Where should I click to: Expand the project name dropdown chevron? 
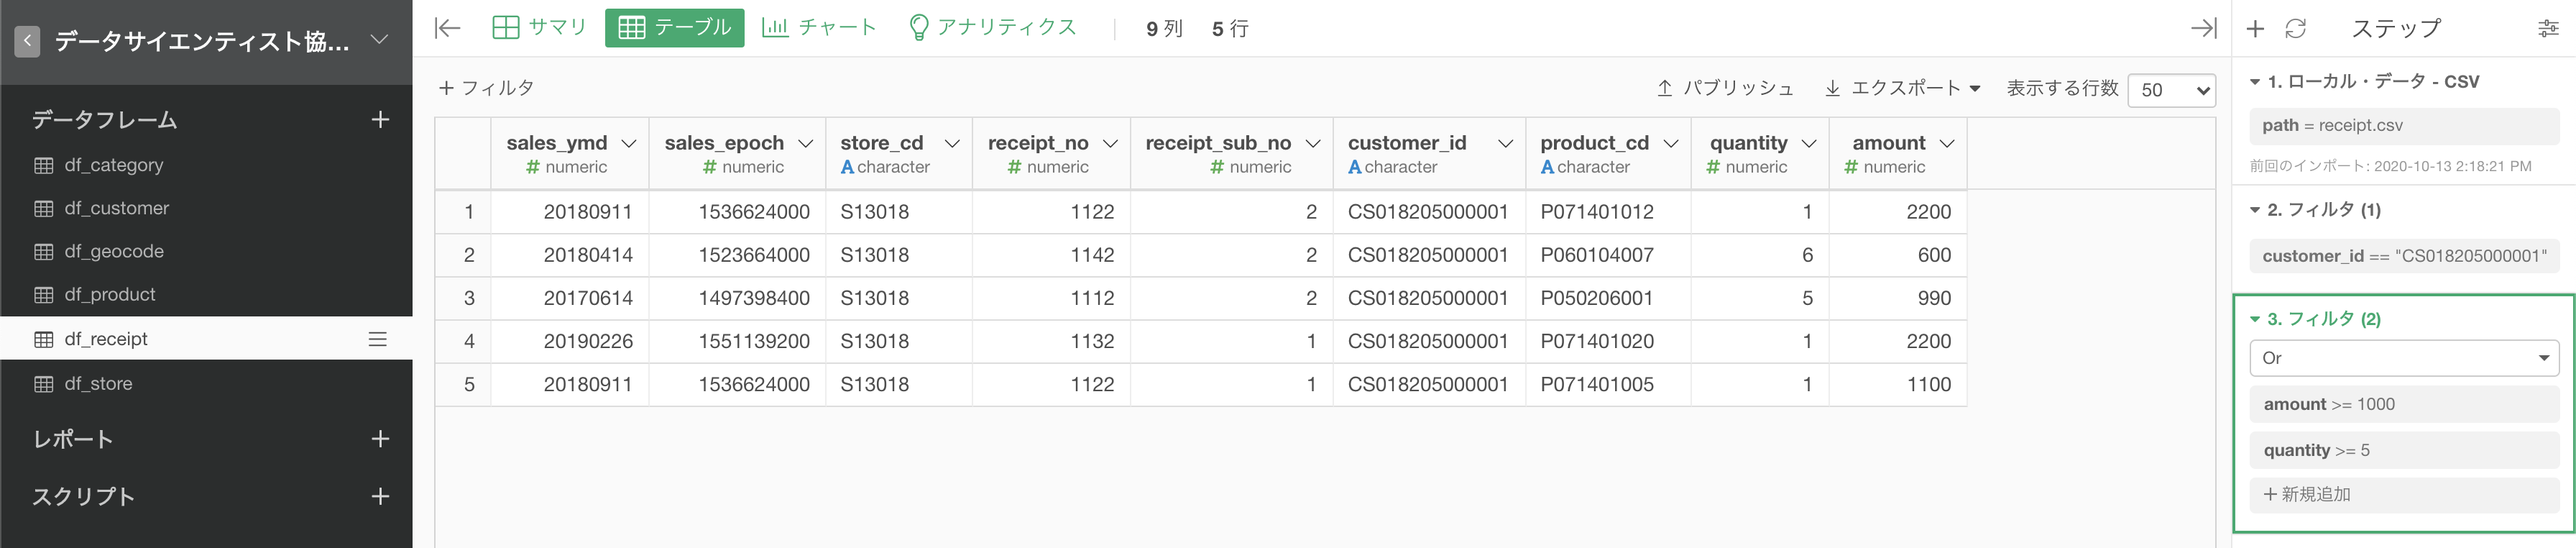[x=379, y=40]
